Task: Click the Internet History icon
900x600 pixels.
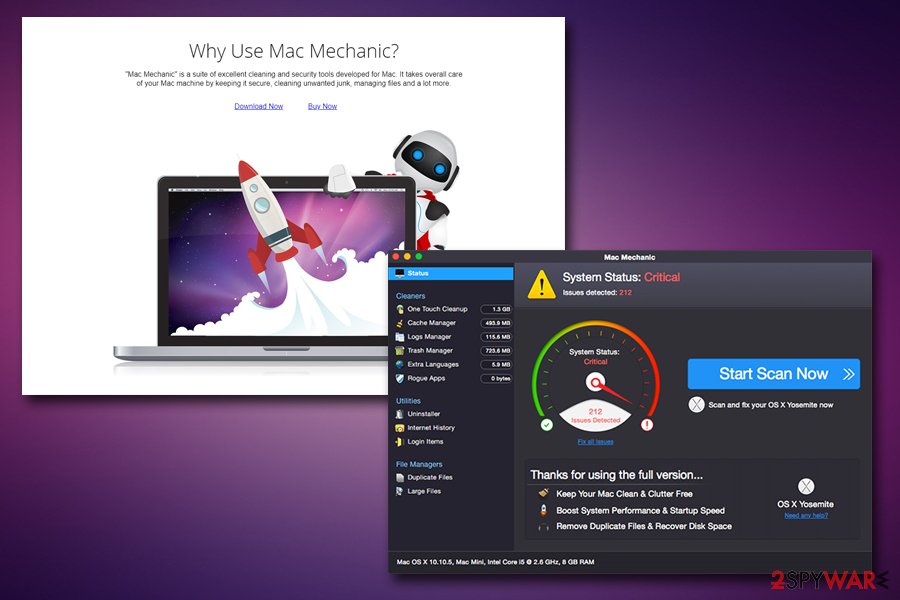Action: pos(399,428)
